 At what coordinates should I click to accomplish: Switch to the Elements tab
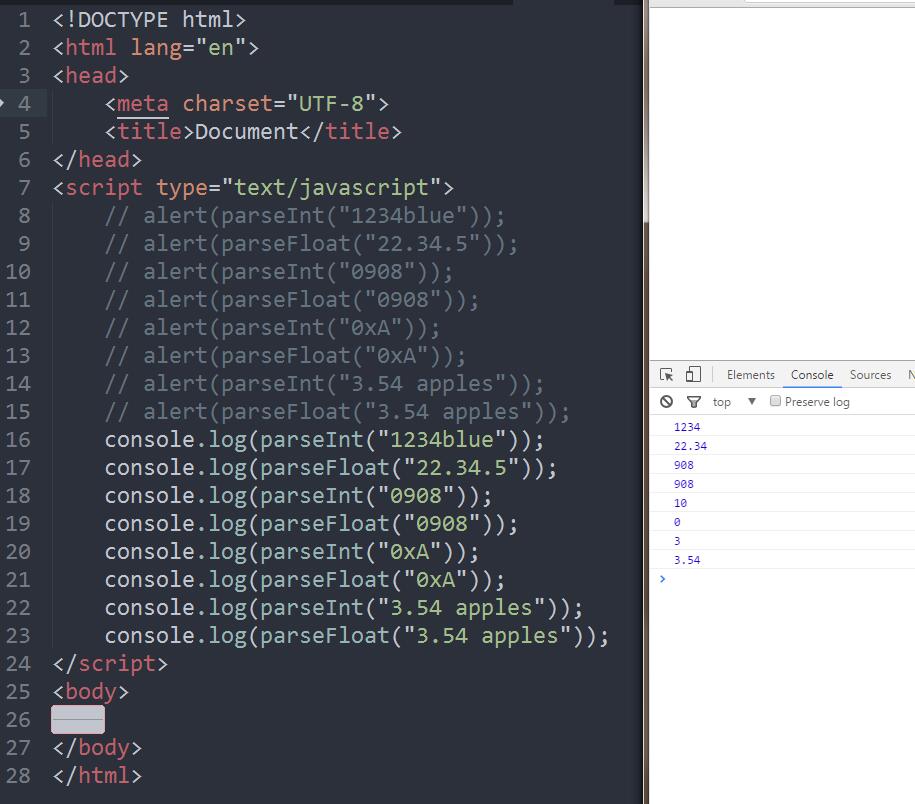(750, 375)
